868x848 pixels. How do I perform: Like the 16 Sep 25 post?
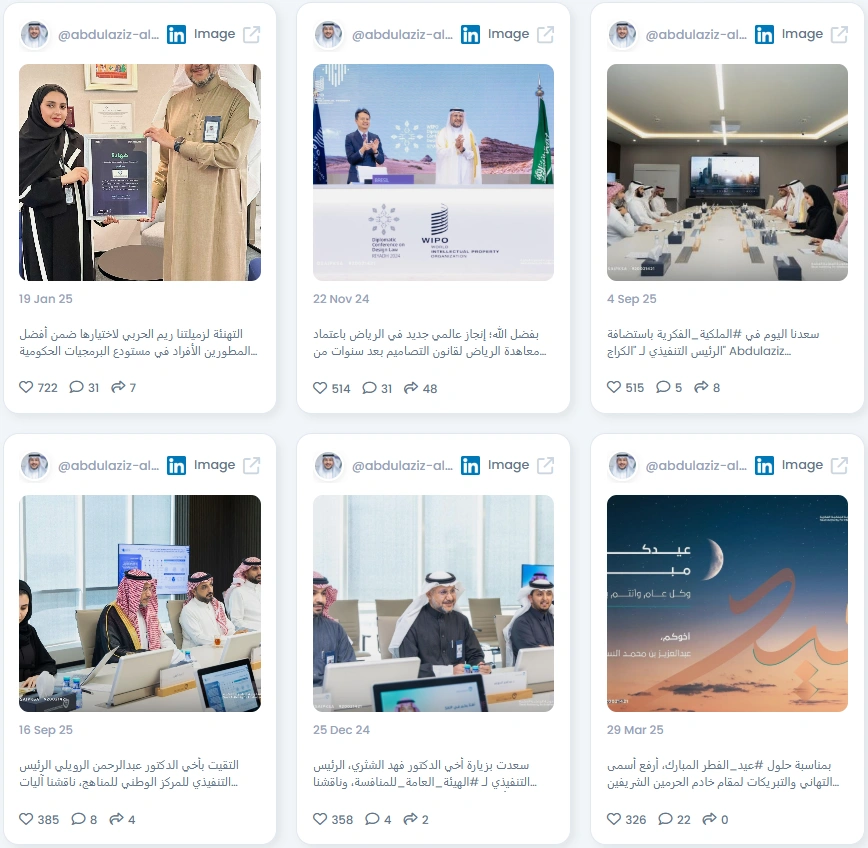[26, 819]
